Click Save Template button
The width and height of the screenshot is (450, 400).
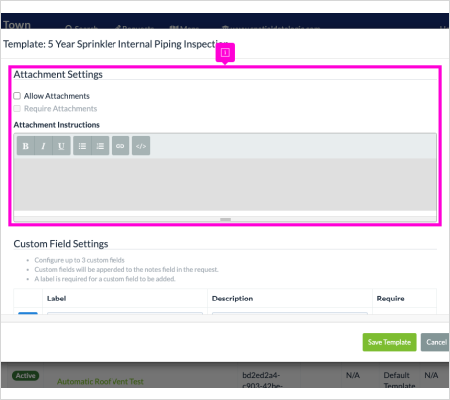[389, 342]
